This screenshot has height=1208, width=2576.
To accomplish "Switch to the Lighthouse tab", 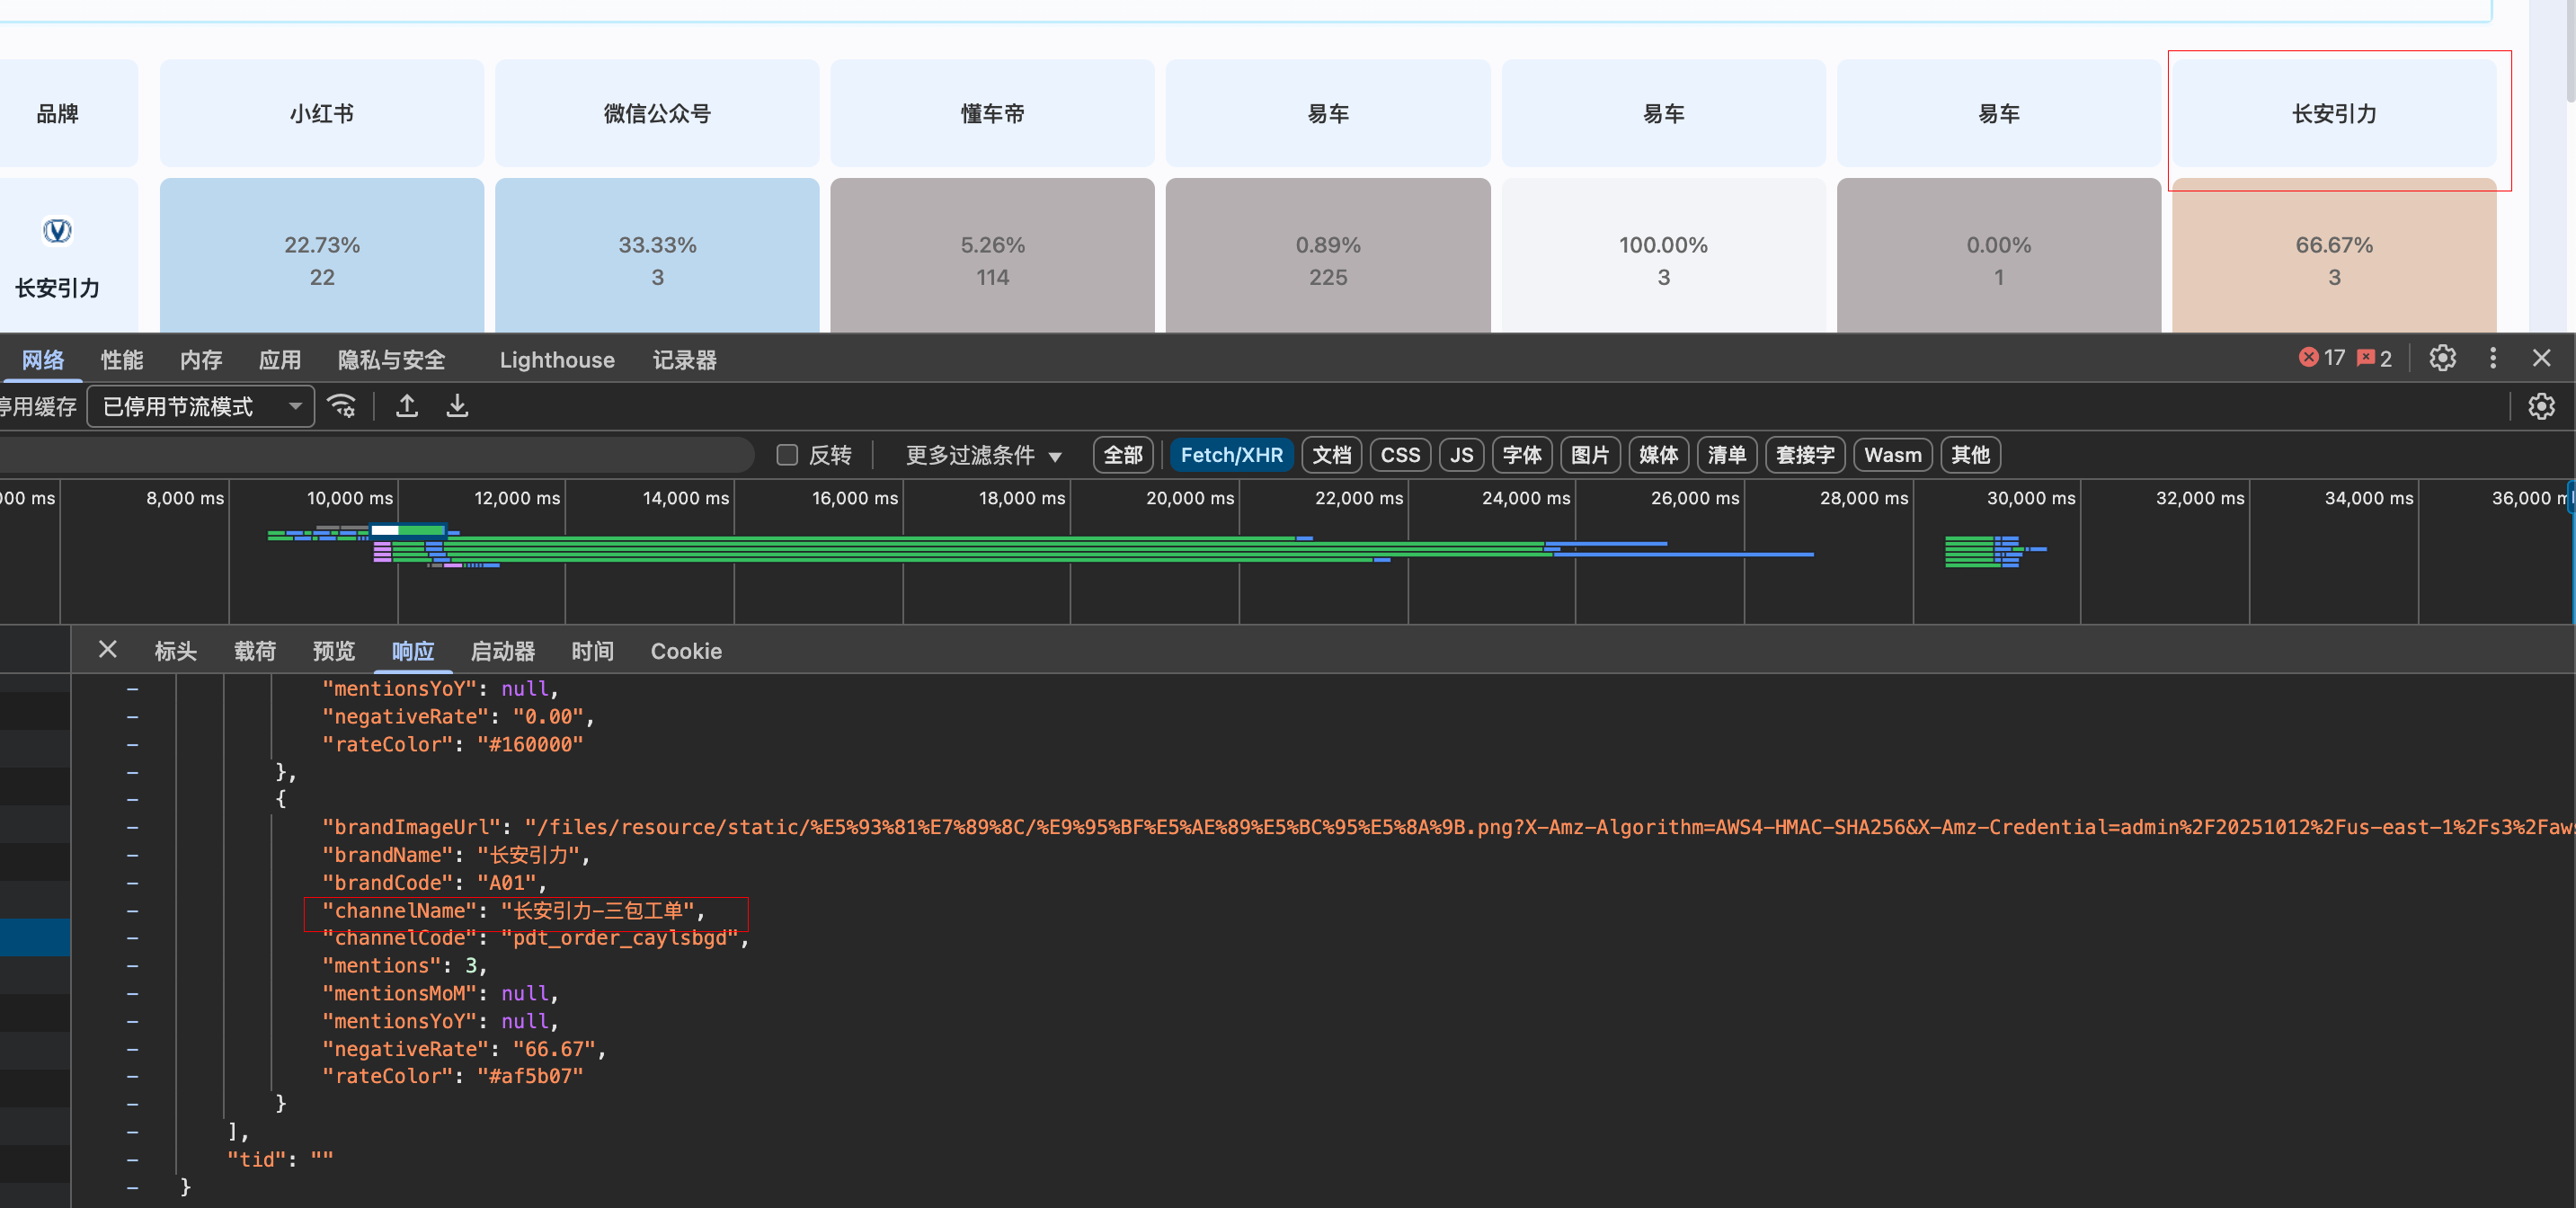I will (556, 360).
